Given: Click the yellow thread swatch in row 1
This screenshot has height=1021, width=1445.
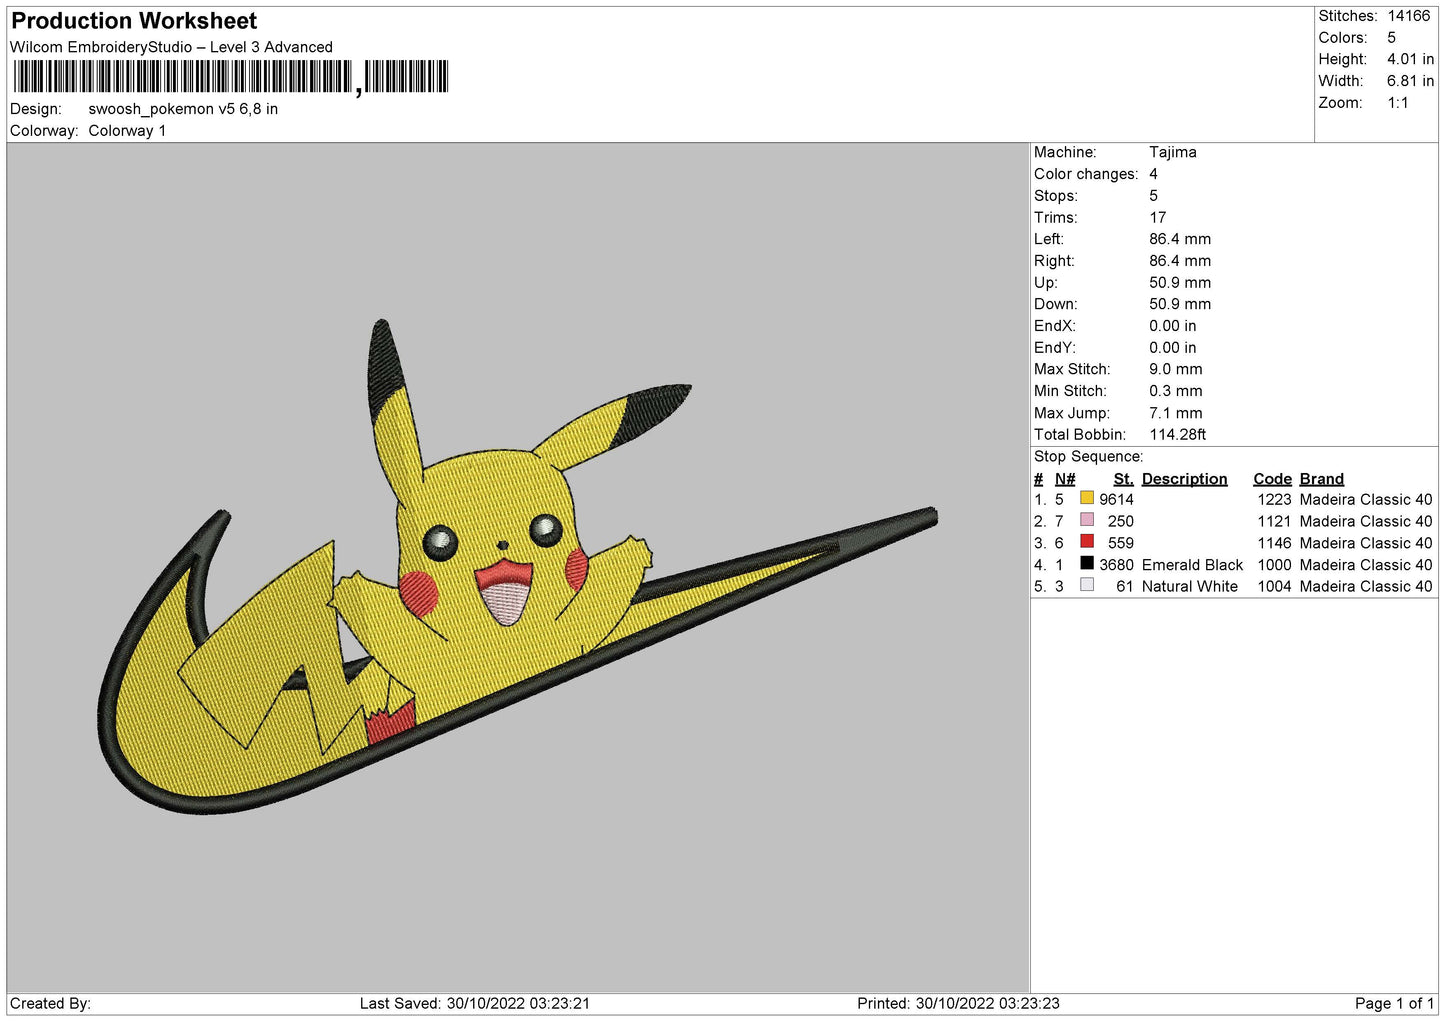Looking at the screenshot, I should point(1086,498).
